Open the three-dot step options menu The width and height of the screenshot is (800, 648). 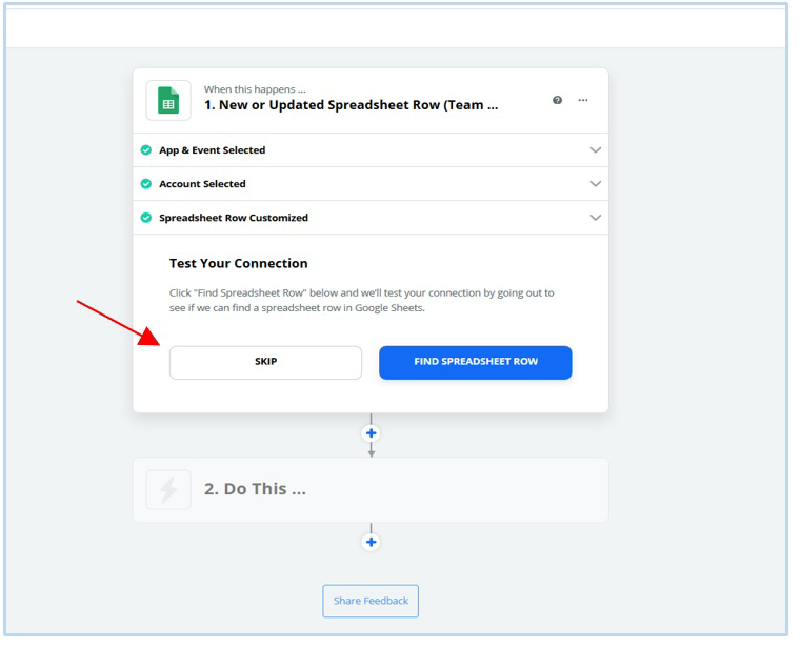pos(583,100)
